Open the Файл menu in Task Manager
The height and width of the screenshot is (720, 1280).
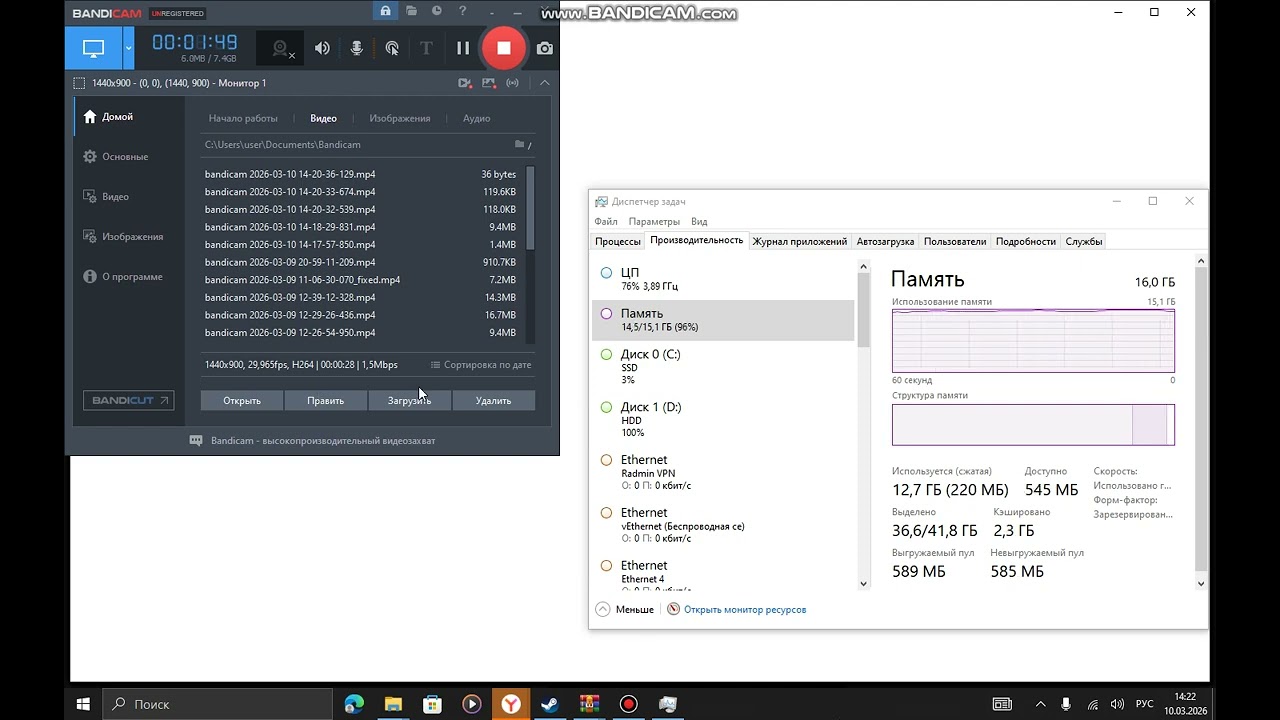[x=606, y=221]
